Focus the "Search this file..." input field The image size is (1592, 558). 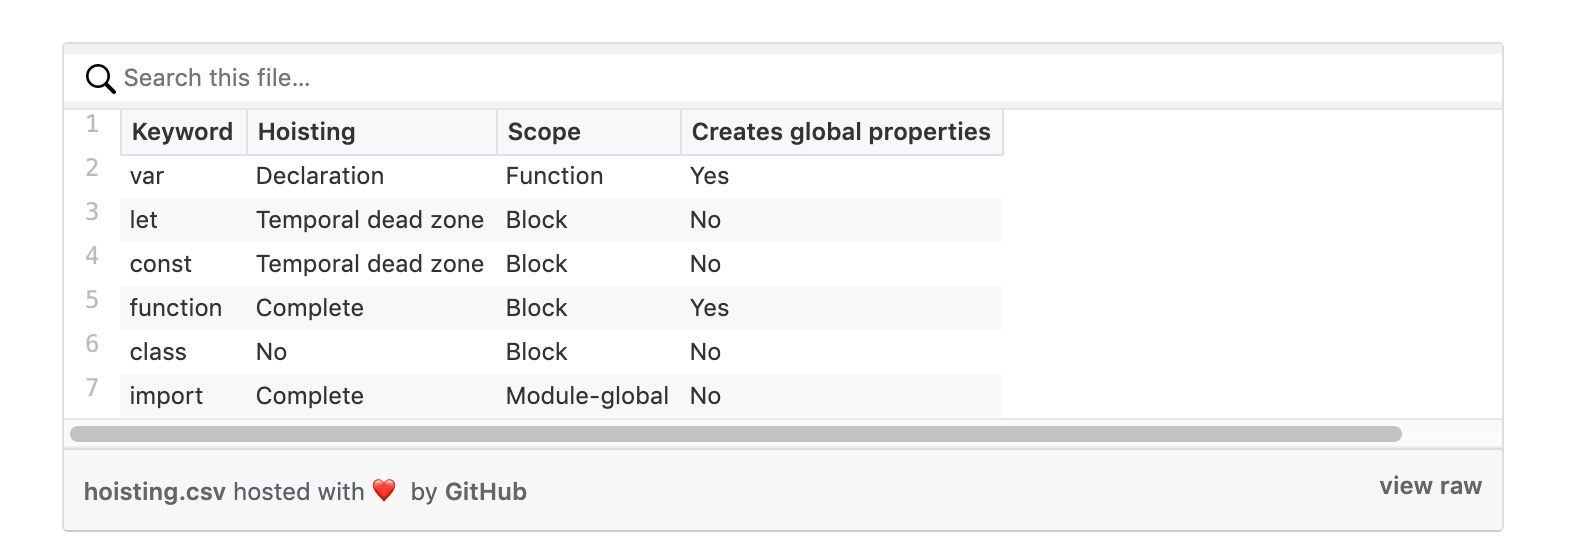point(700,78)
